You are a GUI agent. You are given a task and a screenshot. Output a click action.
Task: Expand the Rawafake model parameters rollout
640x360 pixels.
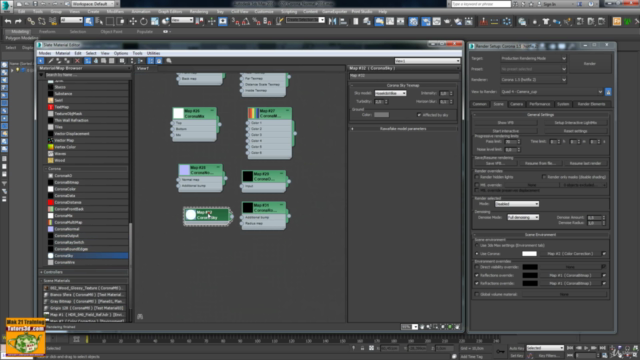coord(403,129)
